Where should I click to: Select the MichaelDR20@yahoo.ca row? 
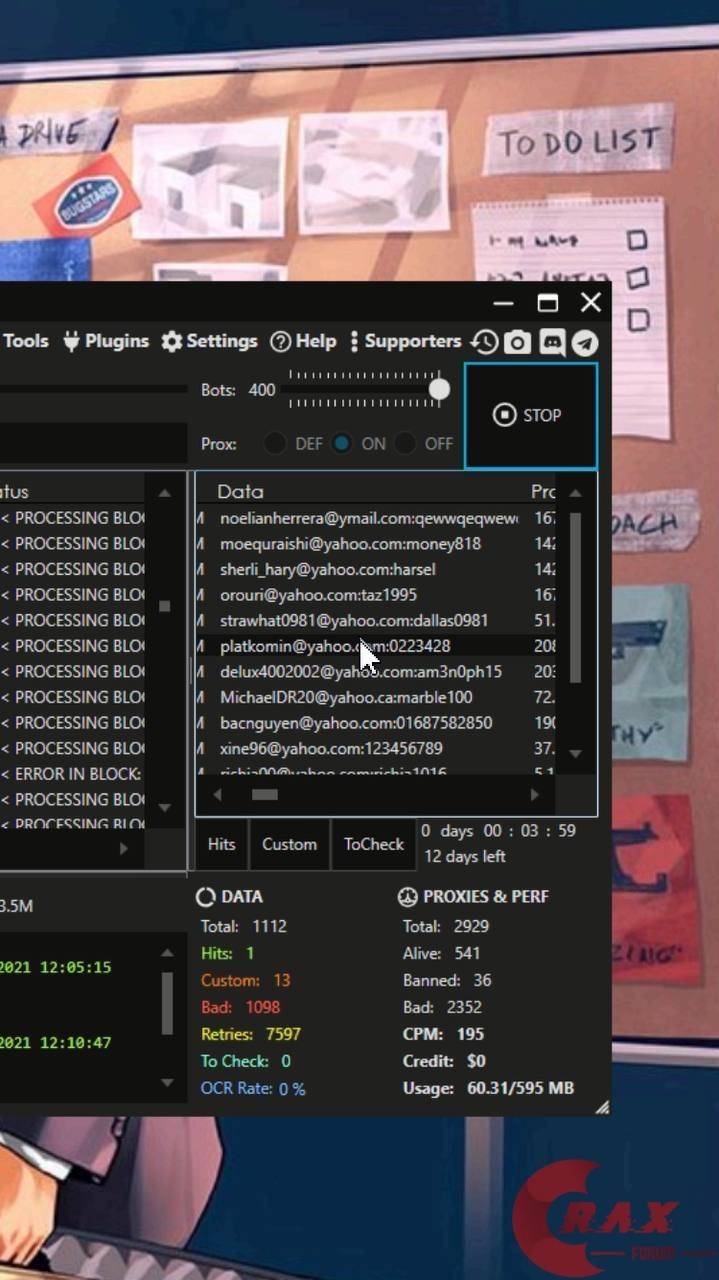(375, 697)
